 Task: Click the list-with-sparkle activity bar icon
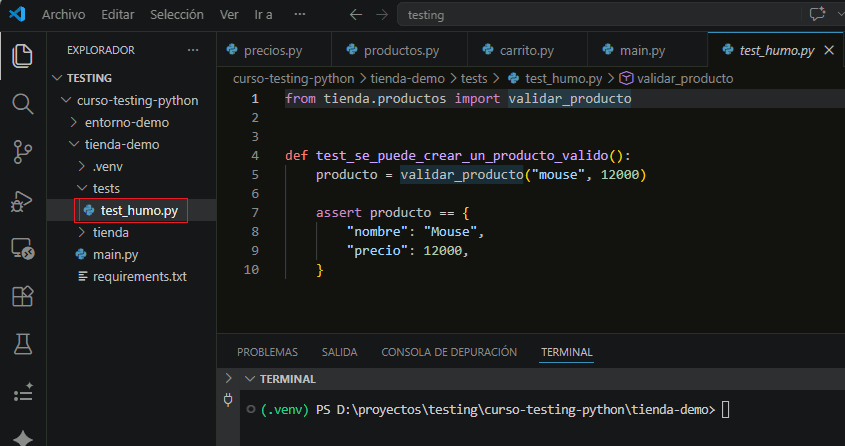tap(23, 392)
